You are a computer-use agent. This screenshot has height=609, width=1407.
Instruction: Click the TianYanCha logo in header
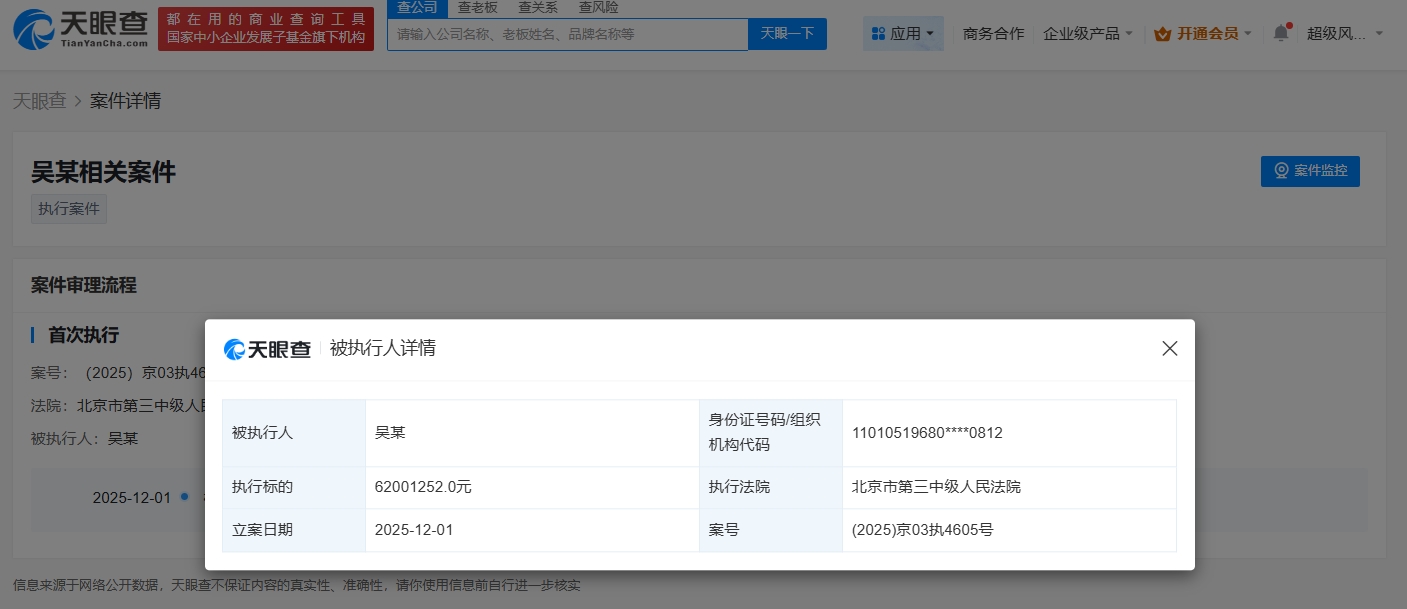[x=80, y=29]
